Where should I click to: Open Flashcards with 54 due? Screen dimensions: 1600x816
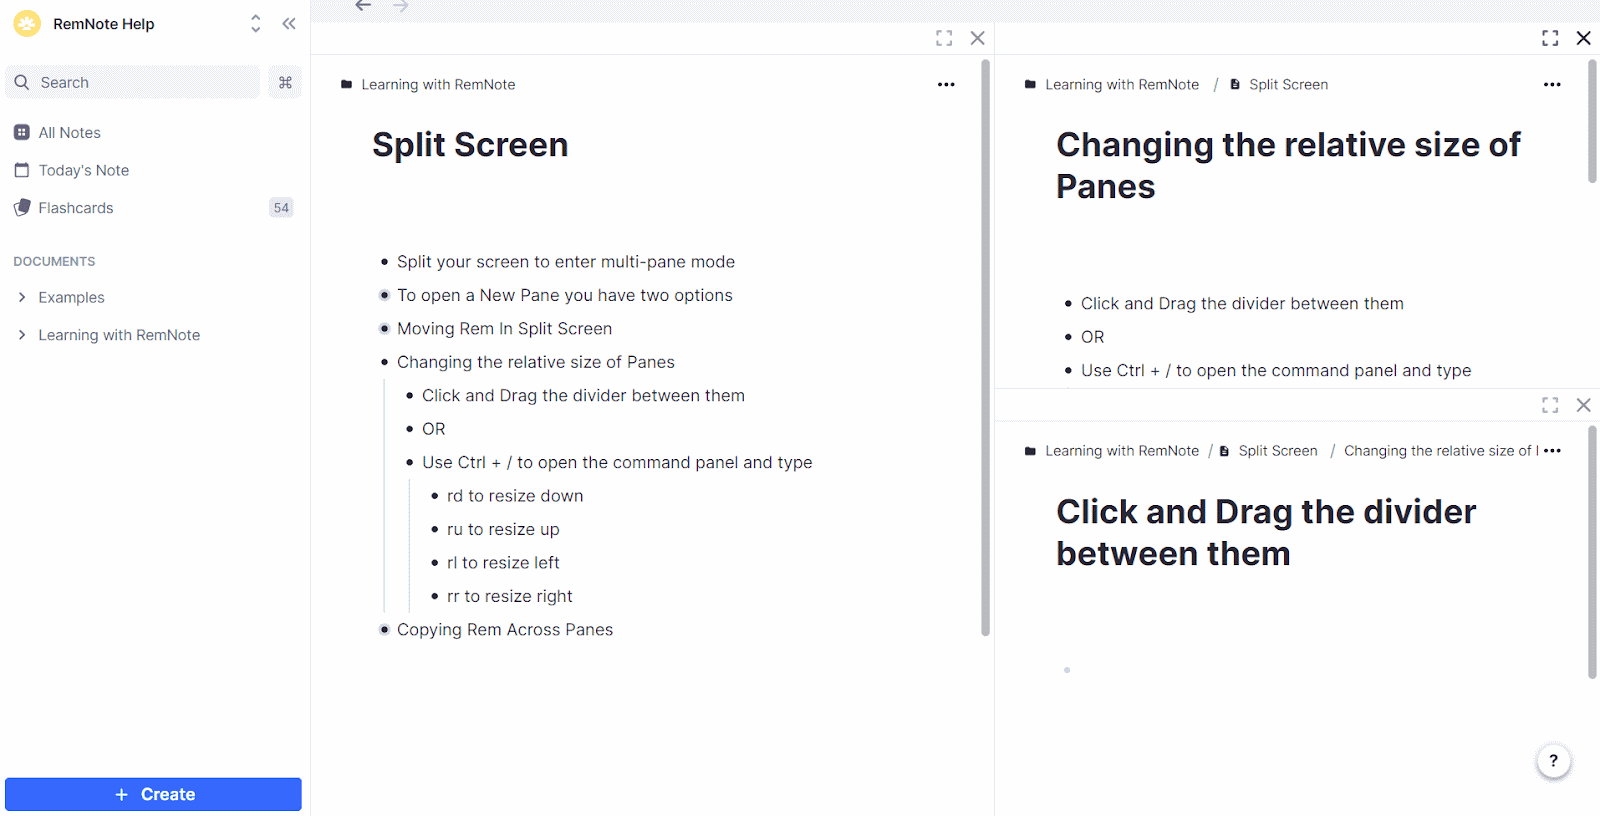click(76, 208)
